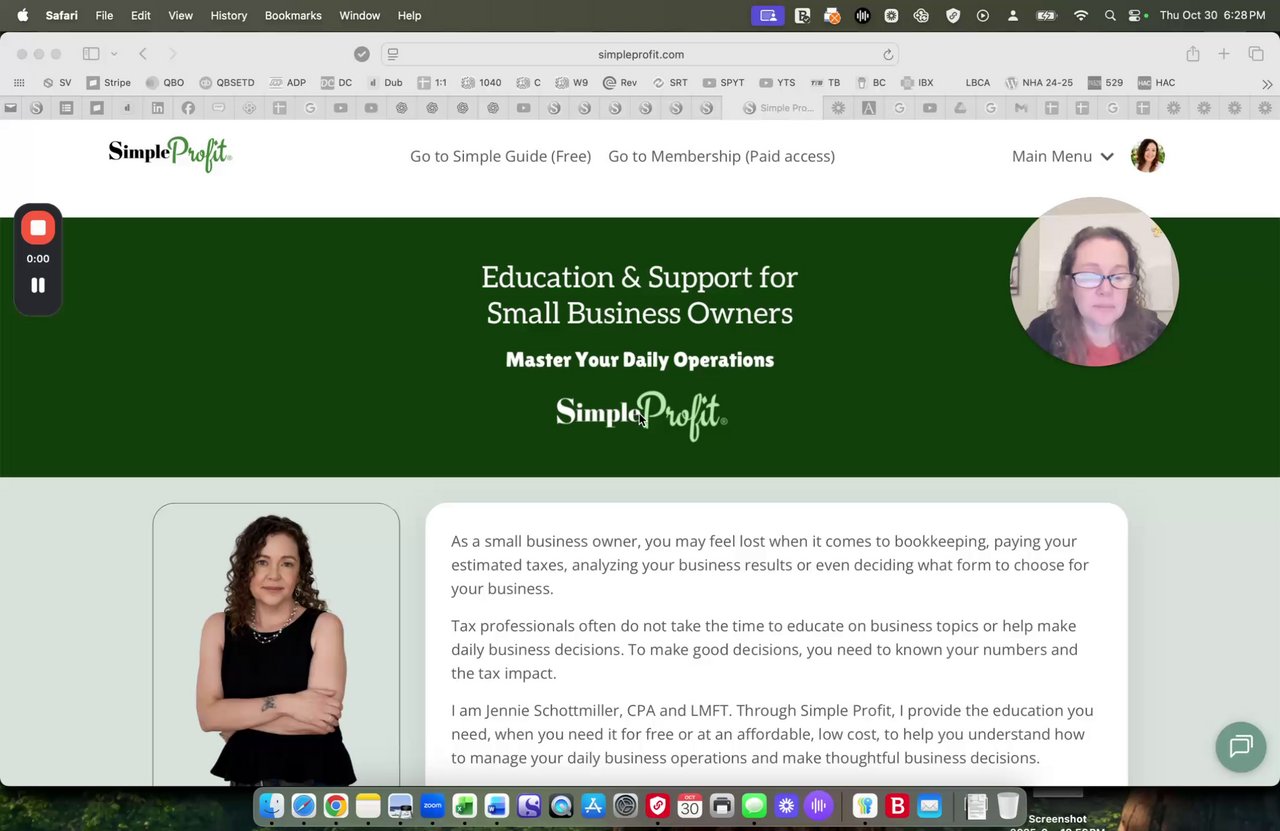Screen dimensions: 1280x831
Task: Open the Stripe bookmark
Action: point(108,83)
